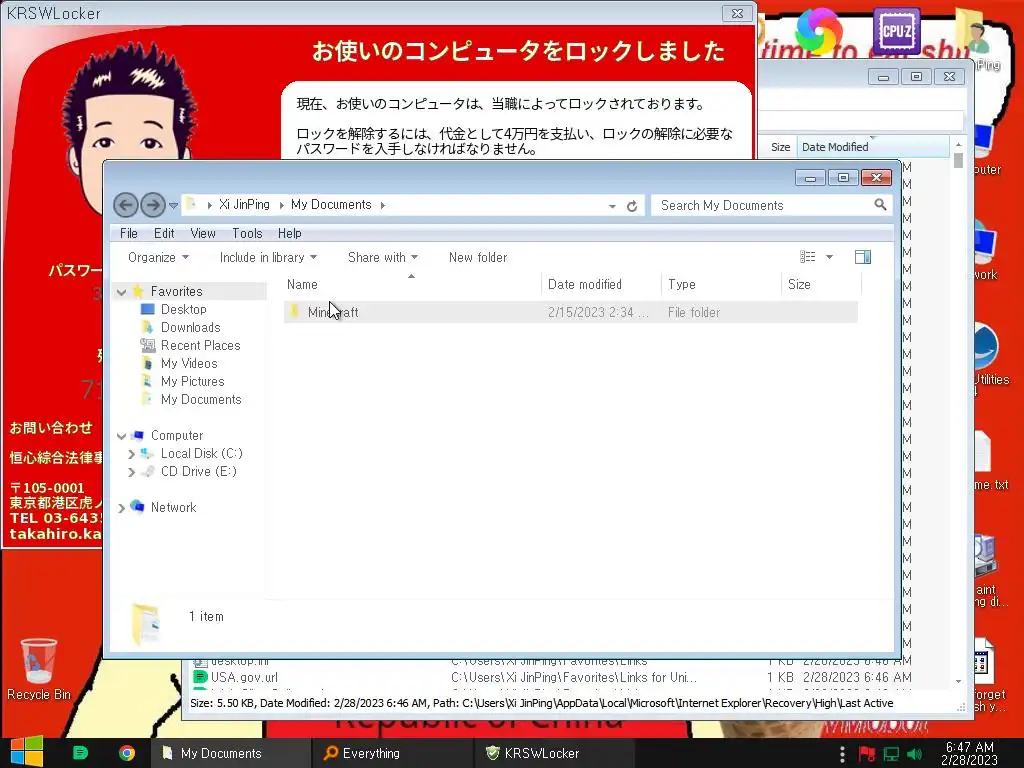
Task: Select CD Drive (E:) in tree
Action: pos(199,472)
